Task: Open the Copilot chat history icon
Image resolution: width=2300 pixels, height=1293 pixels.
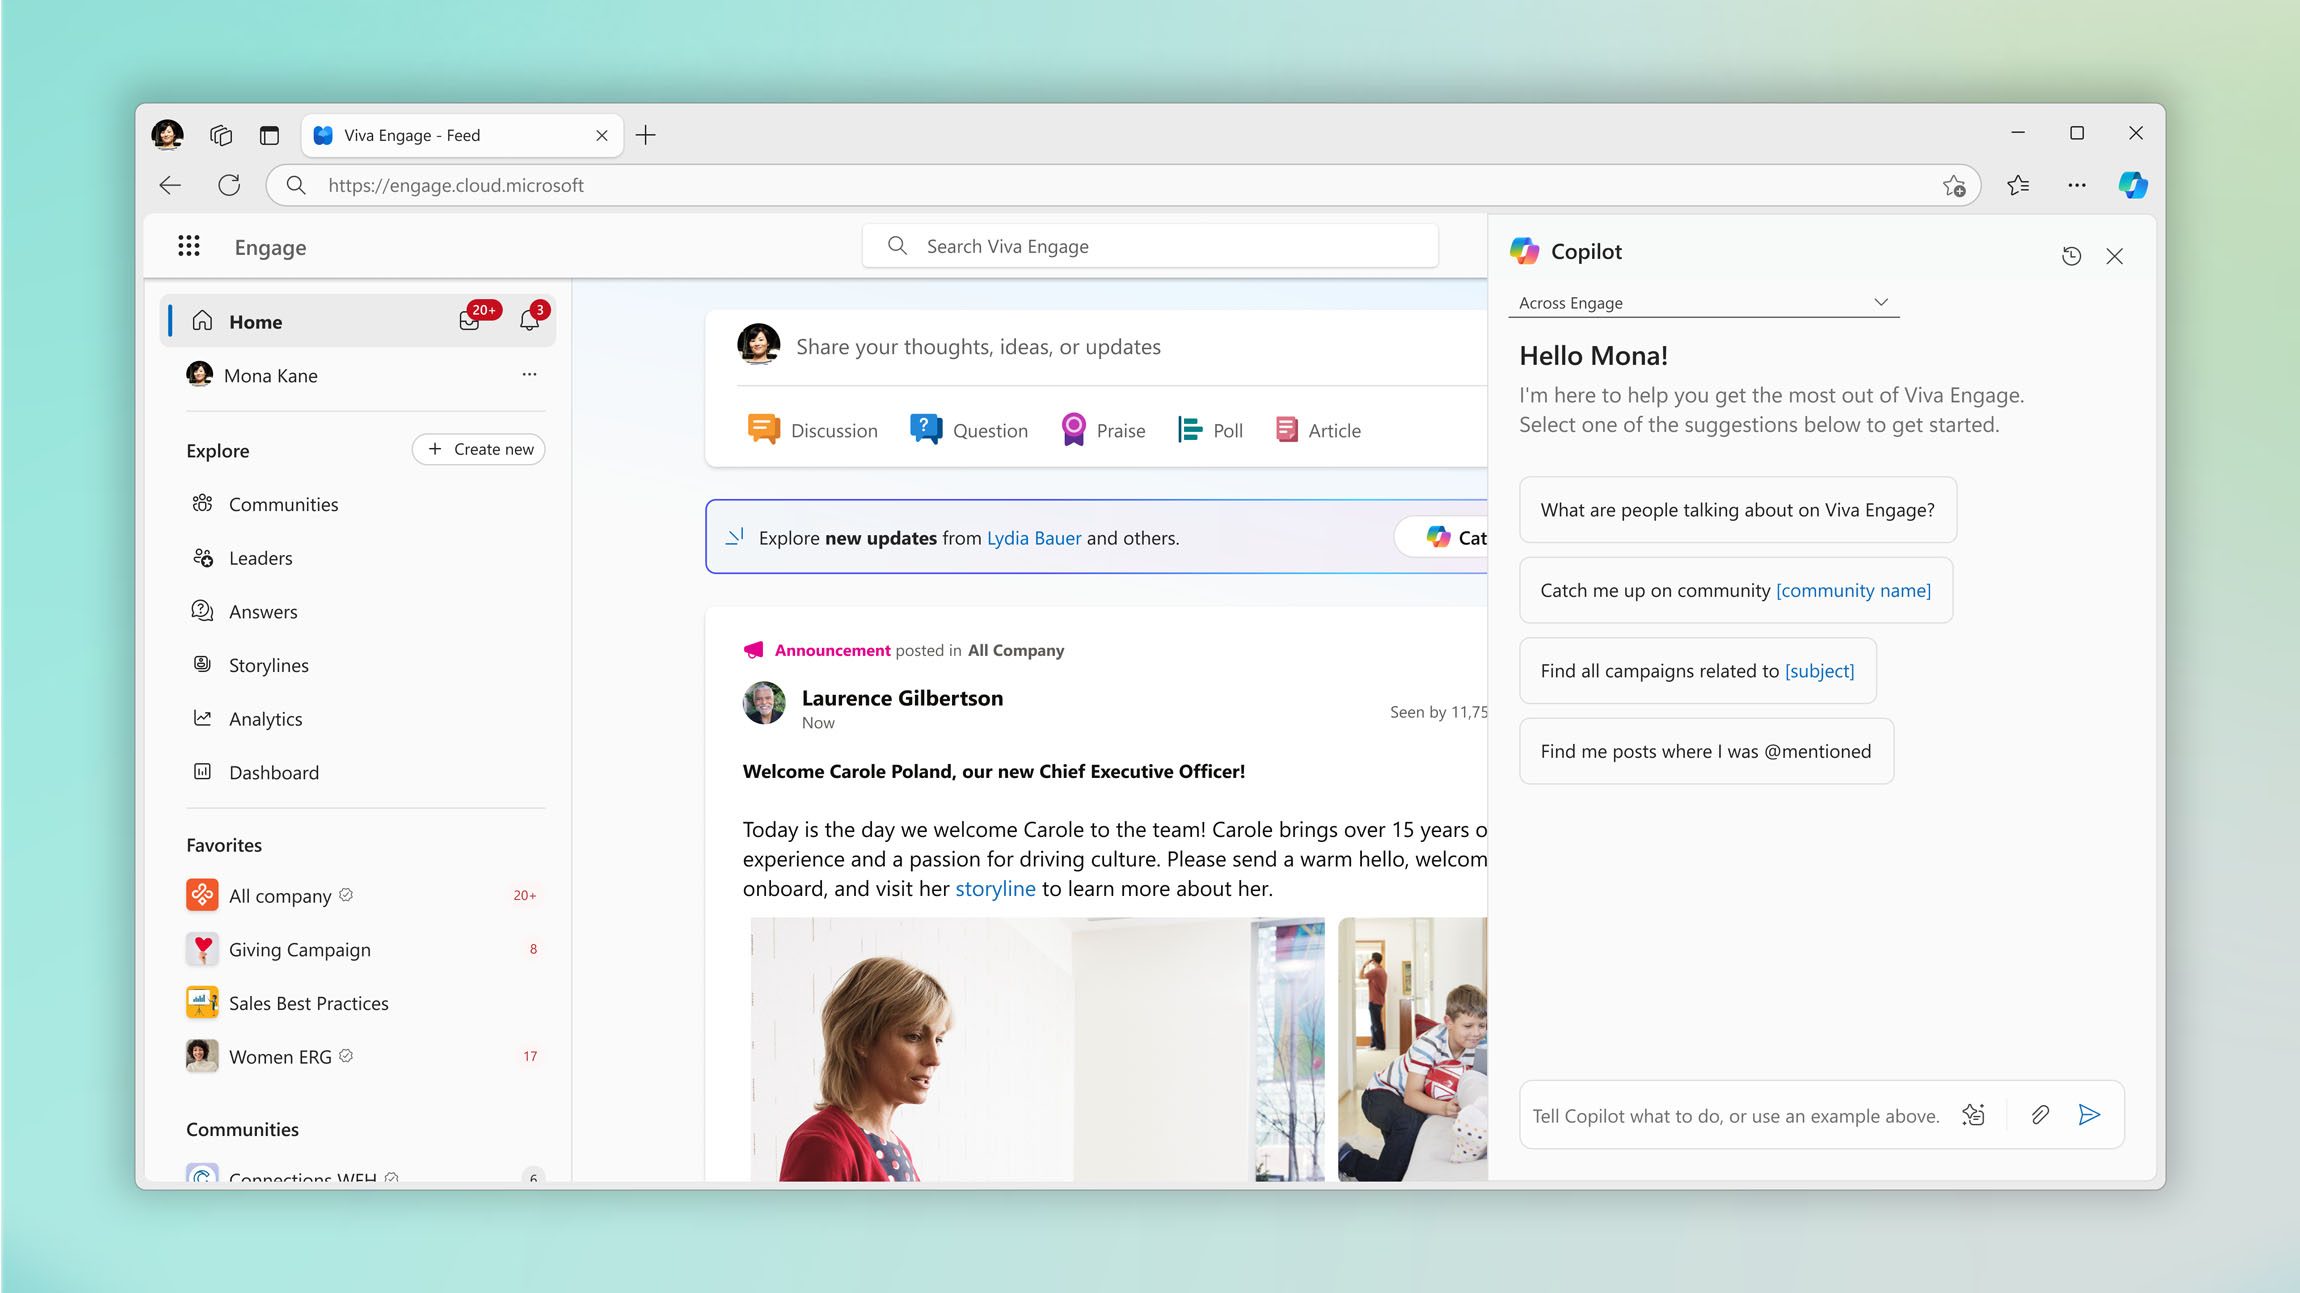Action: coord(2071,256)
